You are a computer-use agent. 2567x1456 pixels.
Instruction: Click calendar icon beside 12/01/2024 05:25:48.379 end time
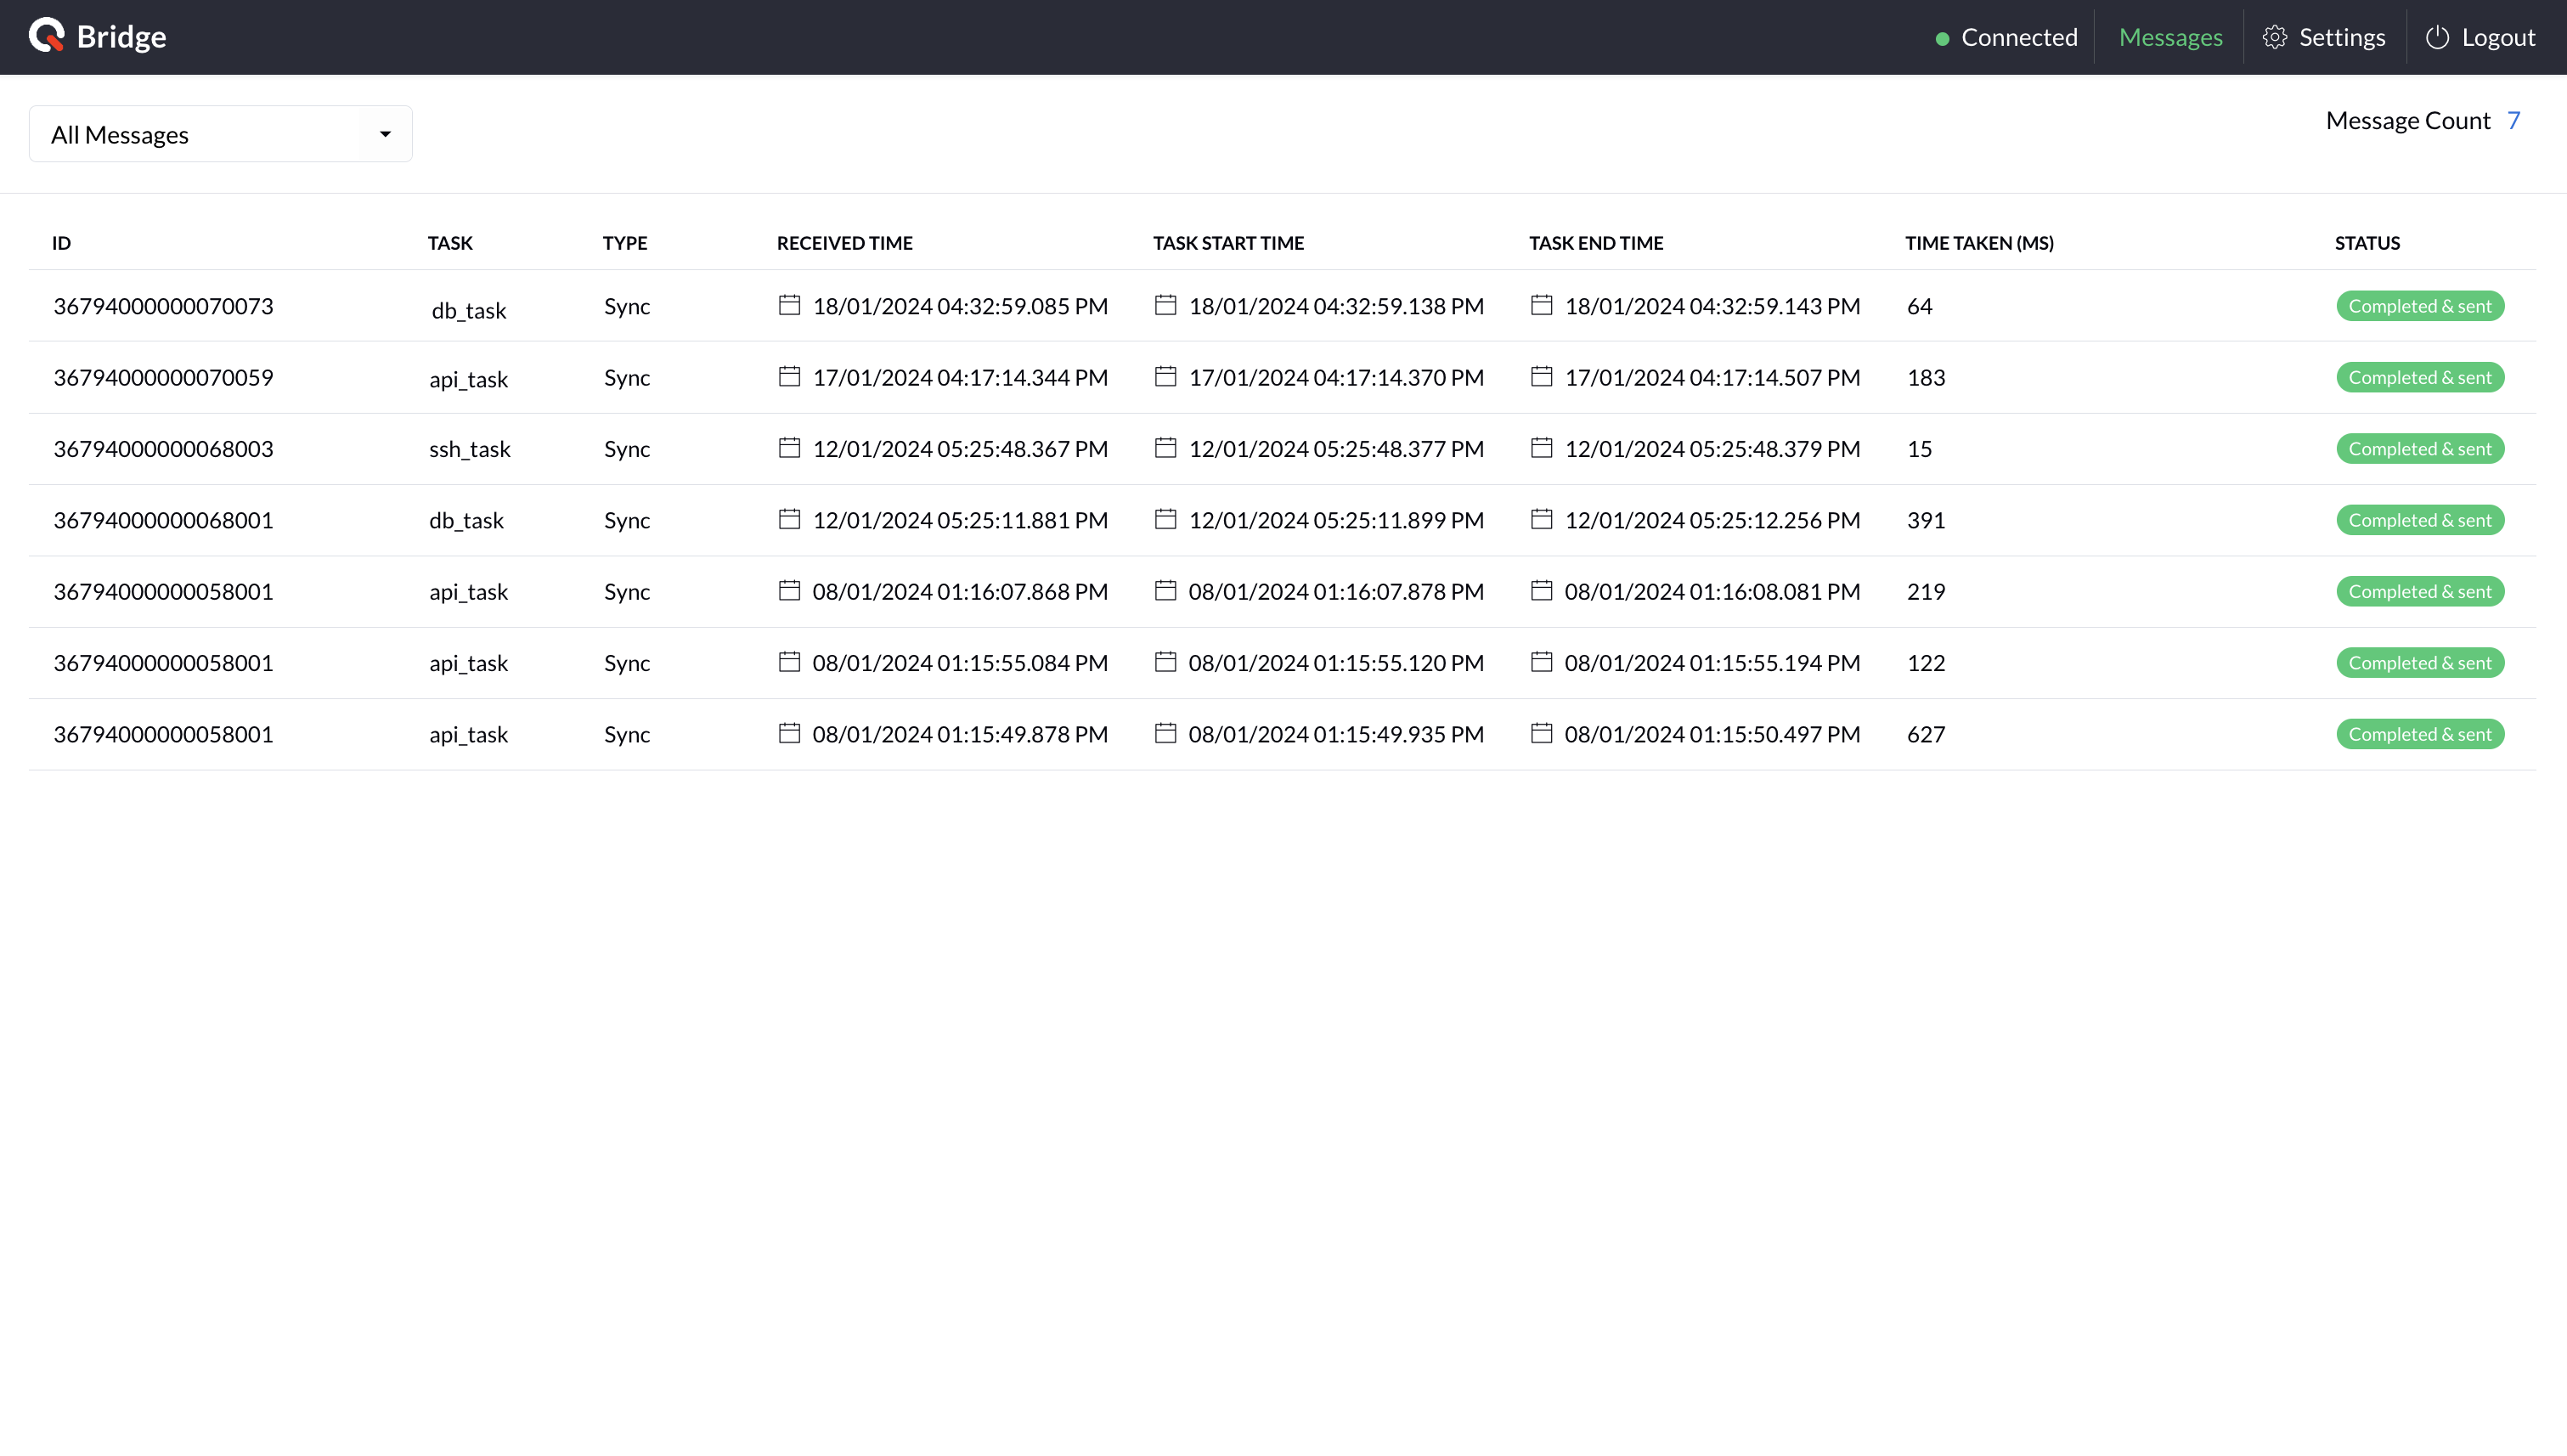point(1541,447)
